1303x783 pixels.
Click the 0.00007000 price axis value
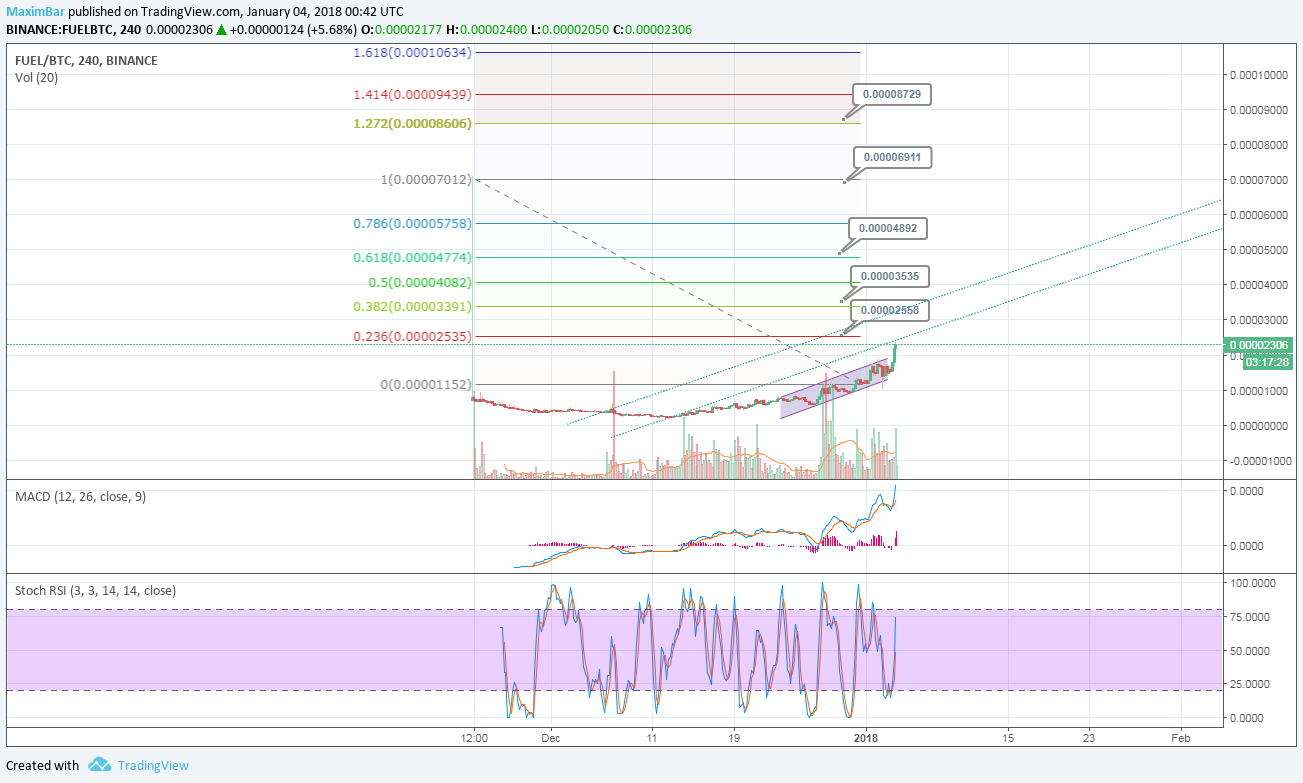pyautogui.click(x=1260, y=179)
